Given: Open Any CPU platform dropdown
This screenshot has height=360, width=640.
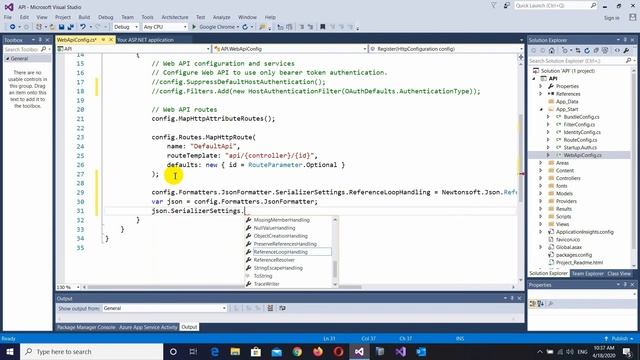Looking at the screenshot, I should click(165, 27).
